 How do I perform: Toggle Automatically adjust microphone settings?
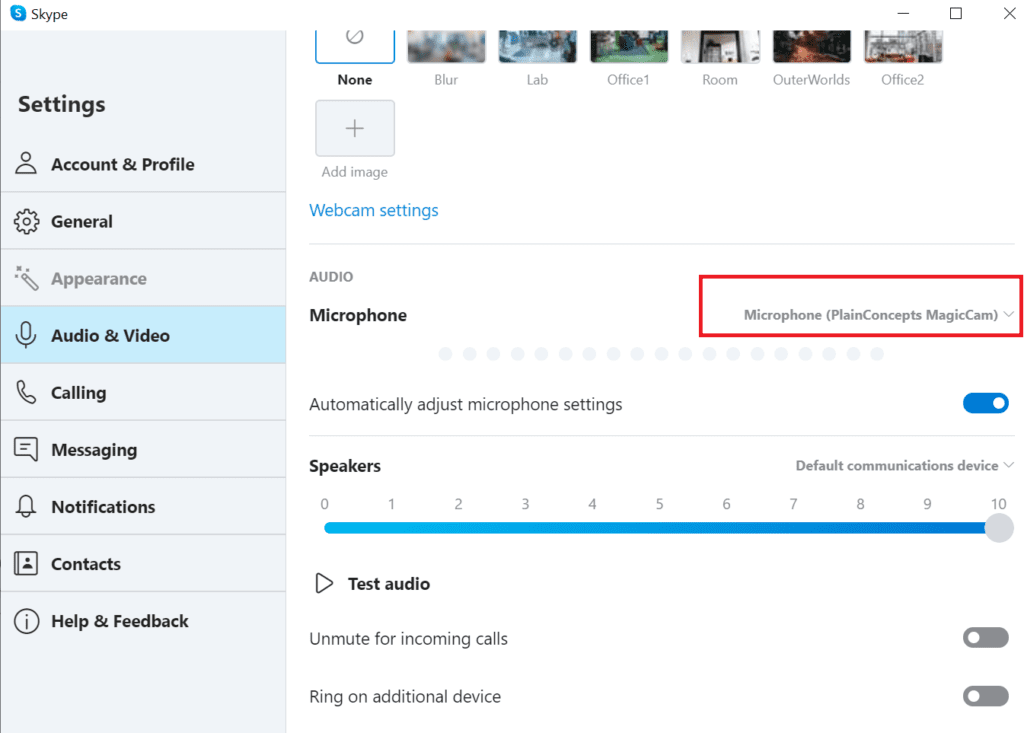[x=986, y=403]
